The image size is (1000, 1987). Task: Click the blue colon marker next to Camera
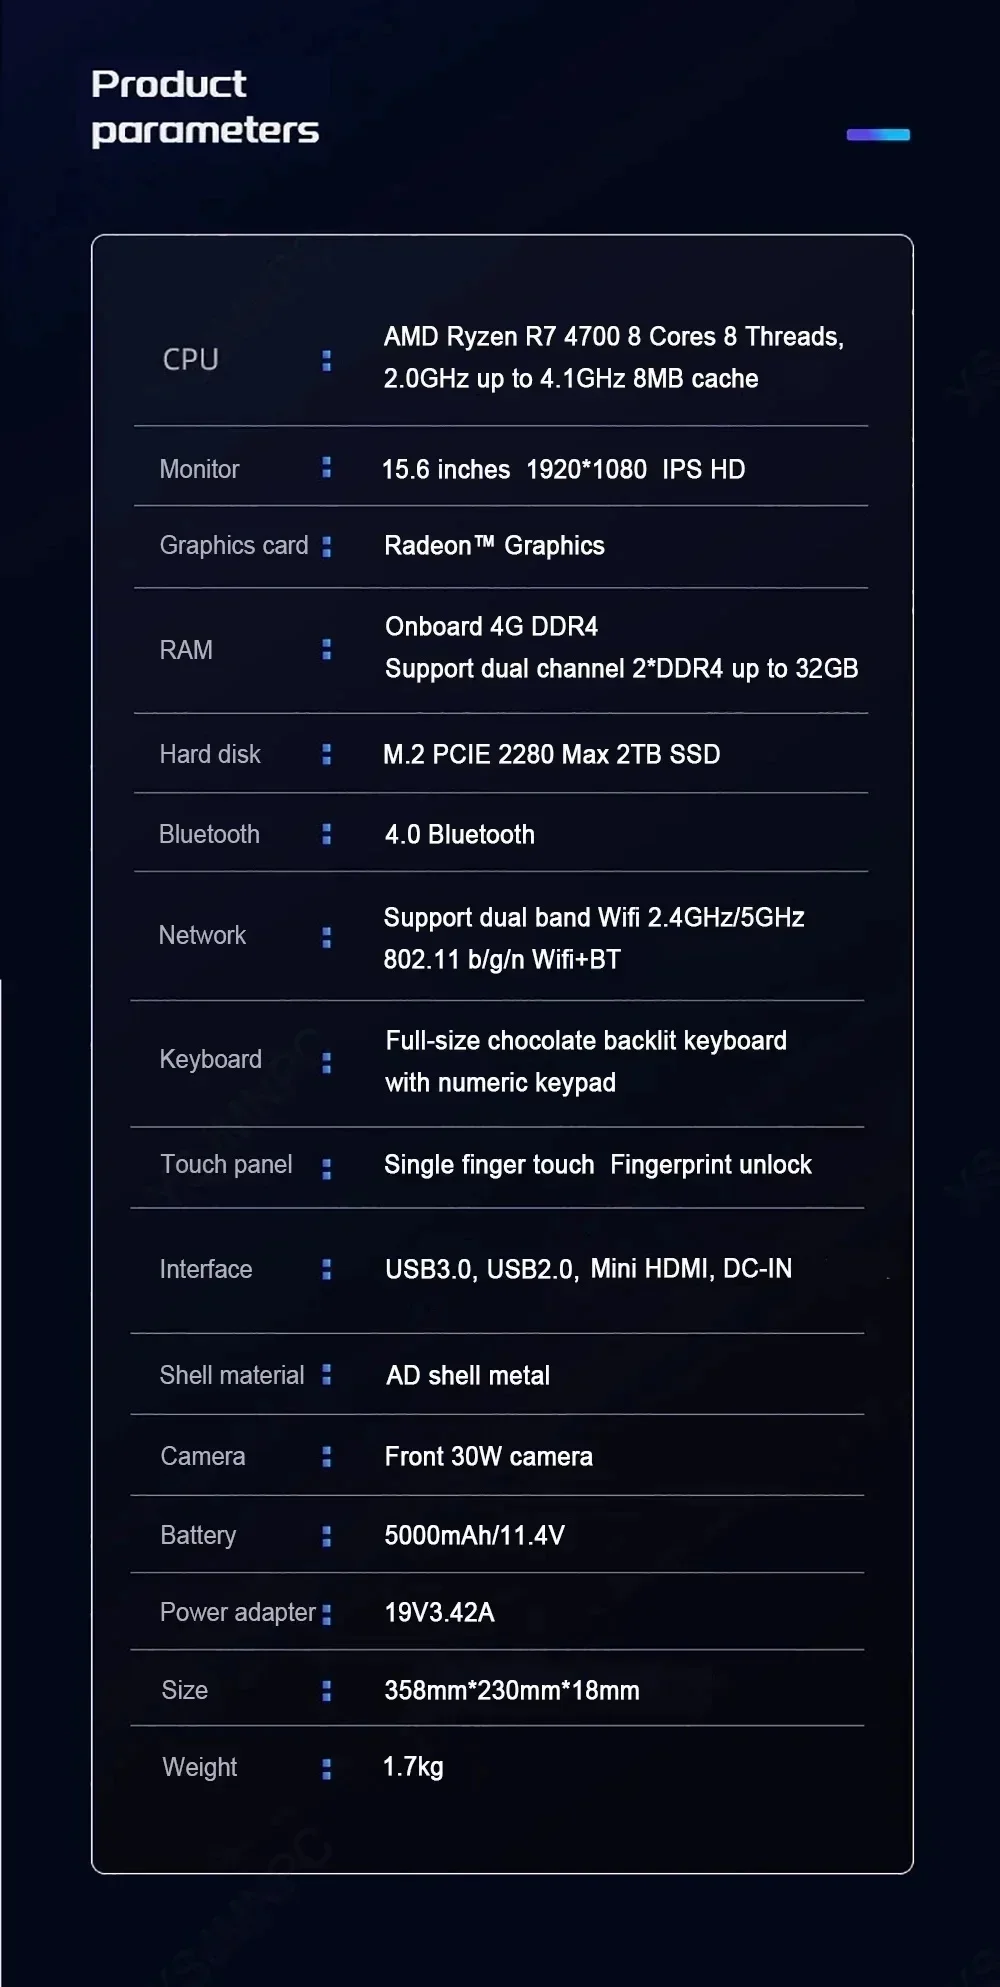pyautogui.click(x=326, y=1457)
